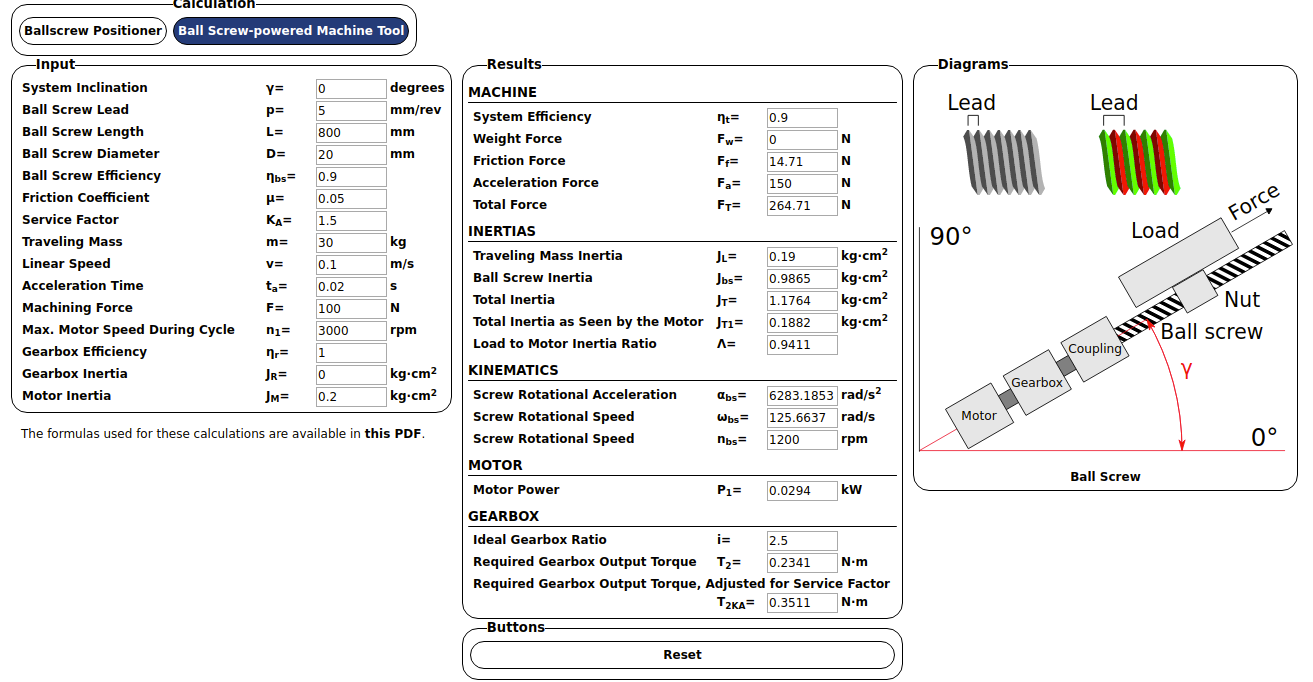Image resolution: width=1313 pixels, height=682 pixels.
Task: Select Screw Rotational Speed rpm result
Action: [x=802, y=440]
